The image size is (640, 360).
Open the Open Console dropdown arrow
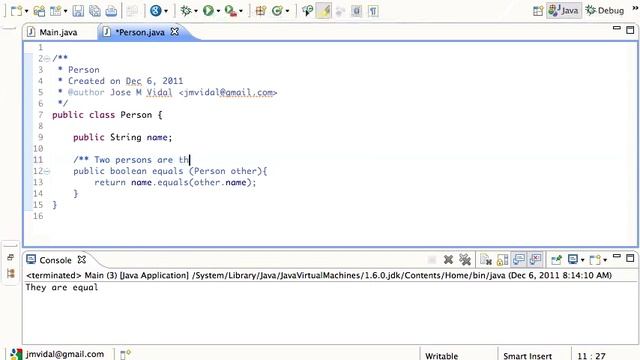[x=605, y=260]
